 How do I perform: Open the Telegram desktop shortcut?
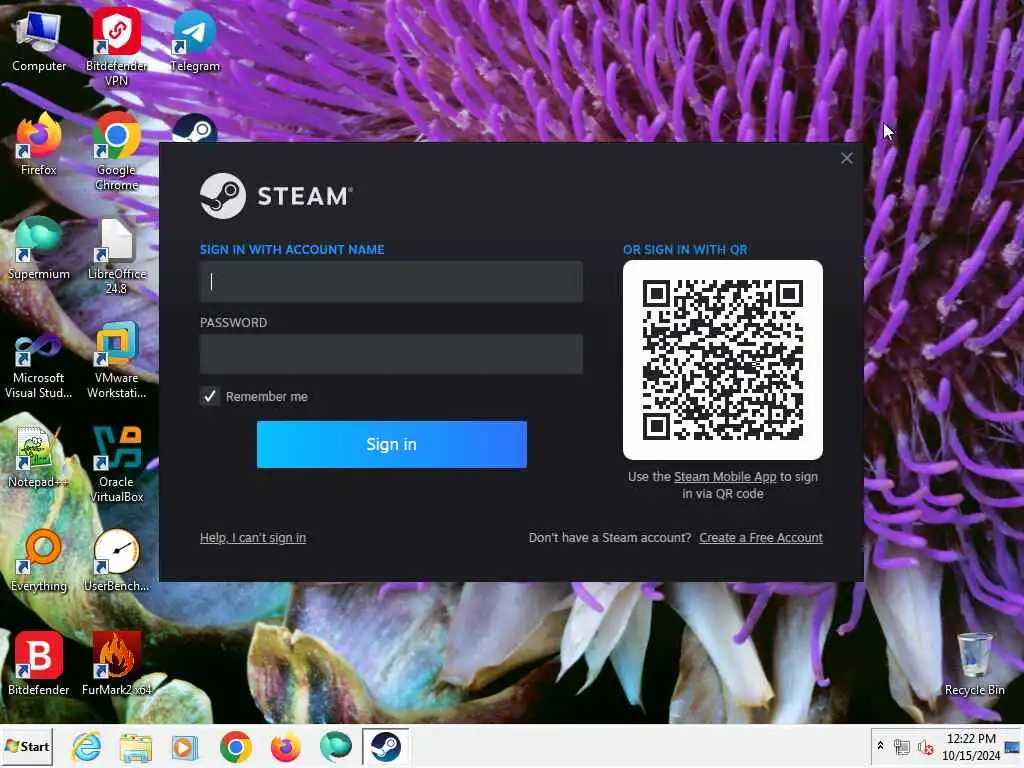point(195,42)
